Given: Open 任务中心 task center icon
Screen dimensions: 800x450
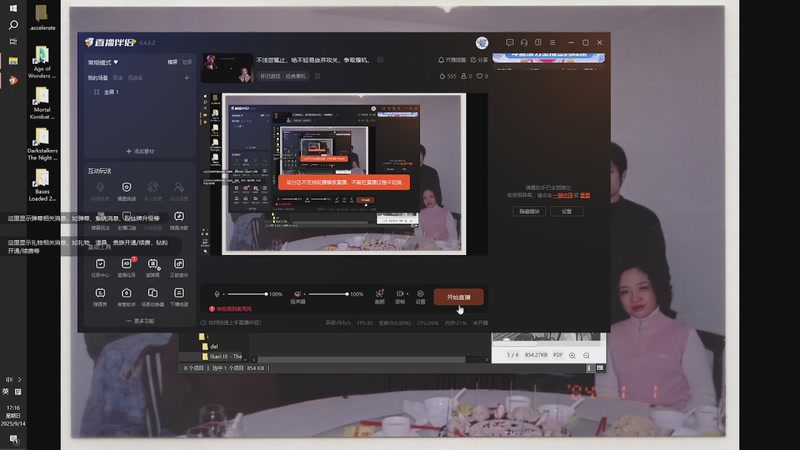Looking at the screenshot, I should point(100,264).
